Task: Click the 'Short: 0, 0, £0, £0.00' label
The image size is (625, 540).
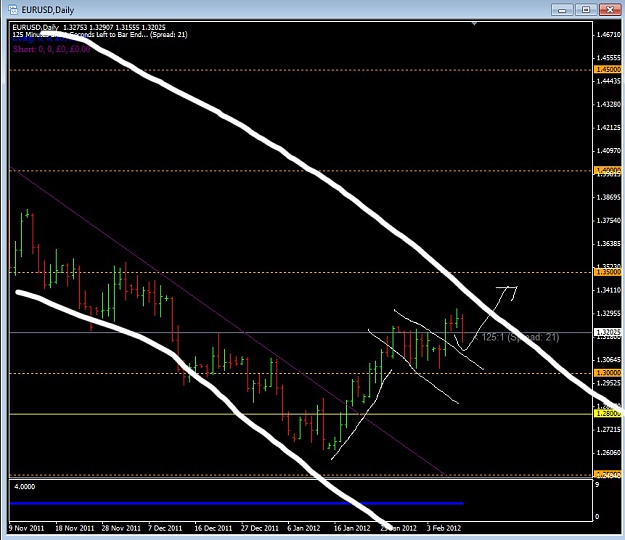Action: pos(51,49)
